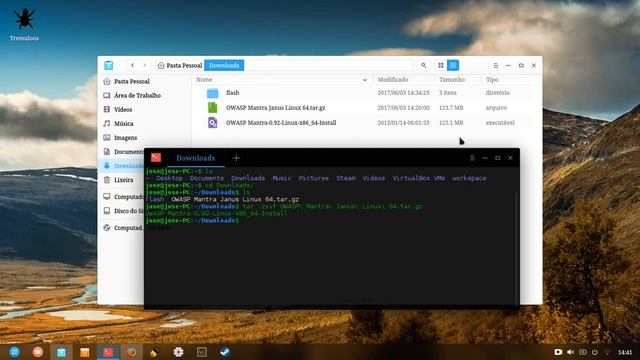Viewport: 640px width, 360px height.
Task: Open the volume tray icon
Action: pos(571,352)
